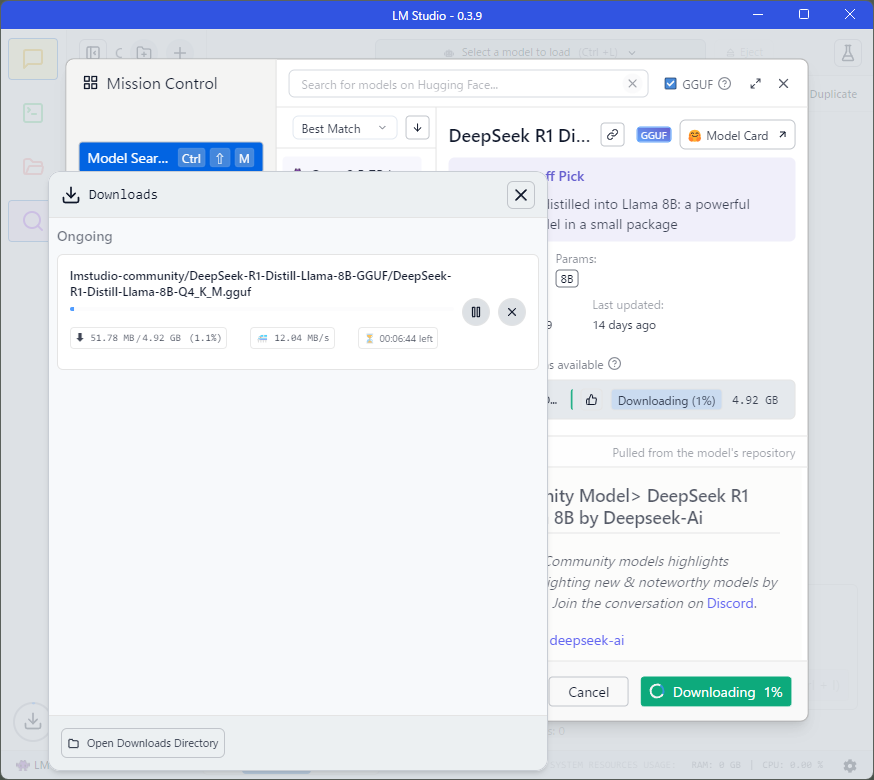Toggle sort direction arrow next to Best Match
874x780 pixels.
click(x=417, y=128)
